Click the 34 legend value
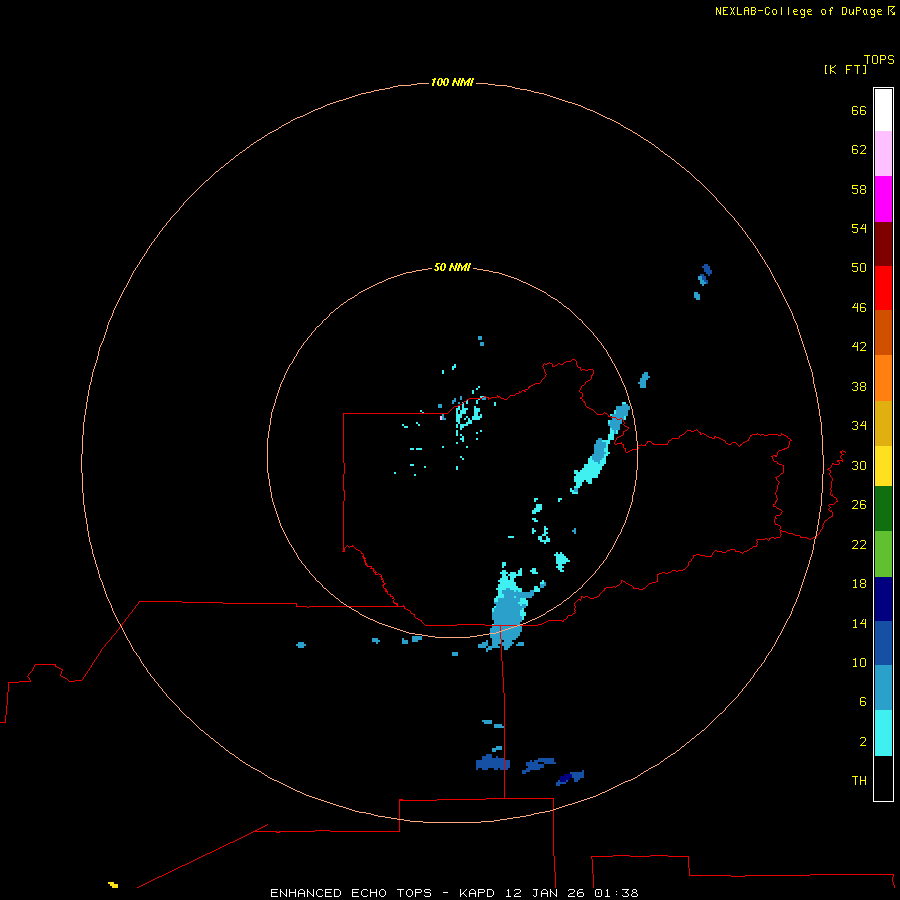 point(859,426)
